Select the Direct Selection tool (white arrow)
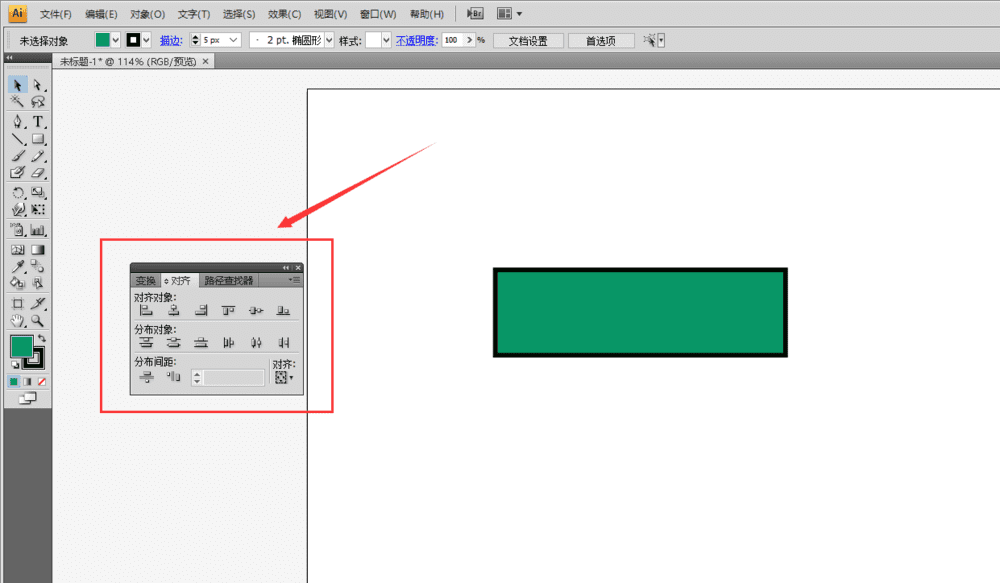This screenshot has height=583, width=1000. tap(38, 85)
